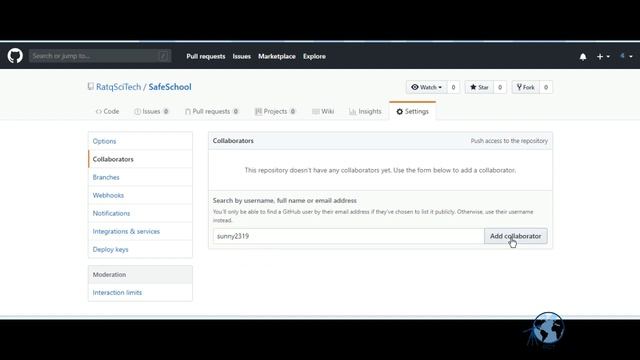Select the Settings tab

click(413, 111)
